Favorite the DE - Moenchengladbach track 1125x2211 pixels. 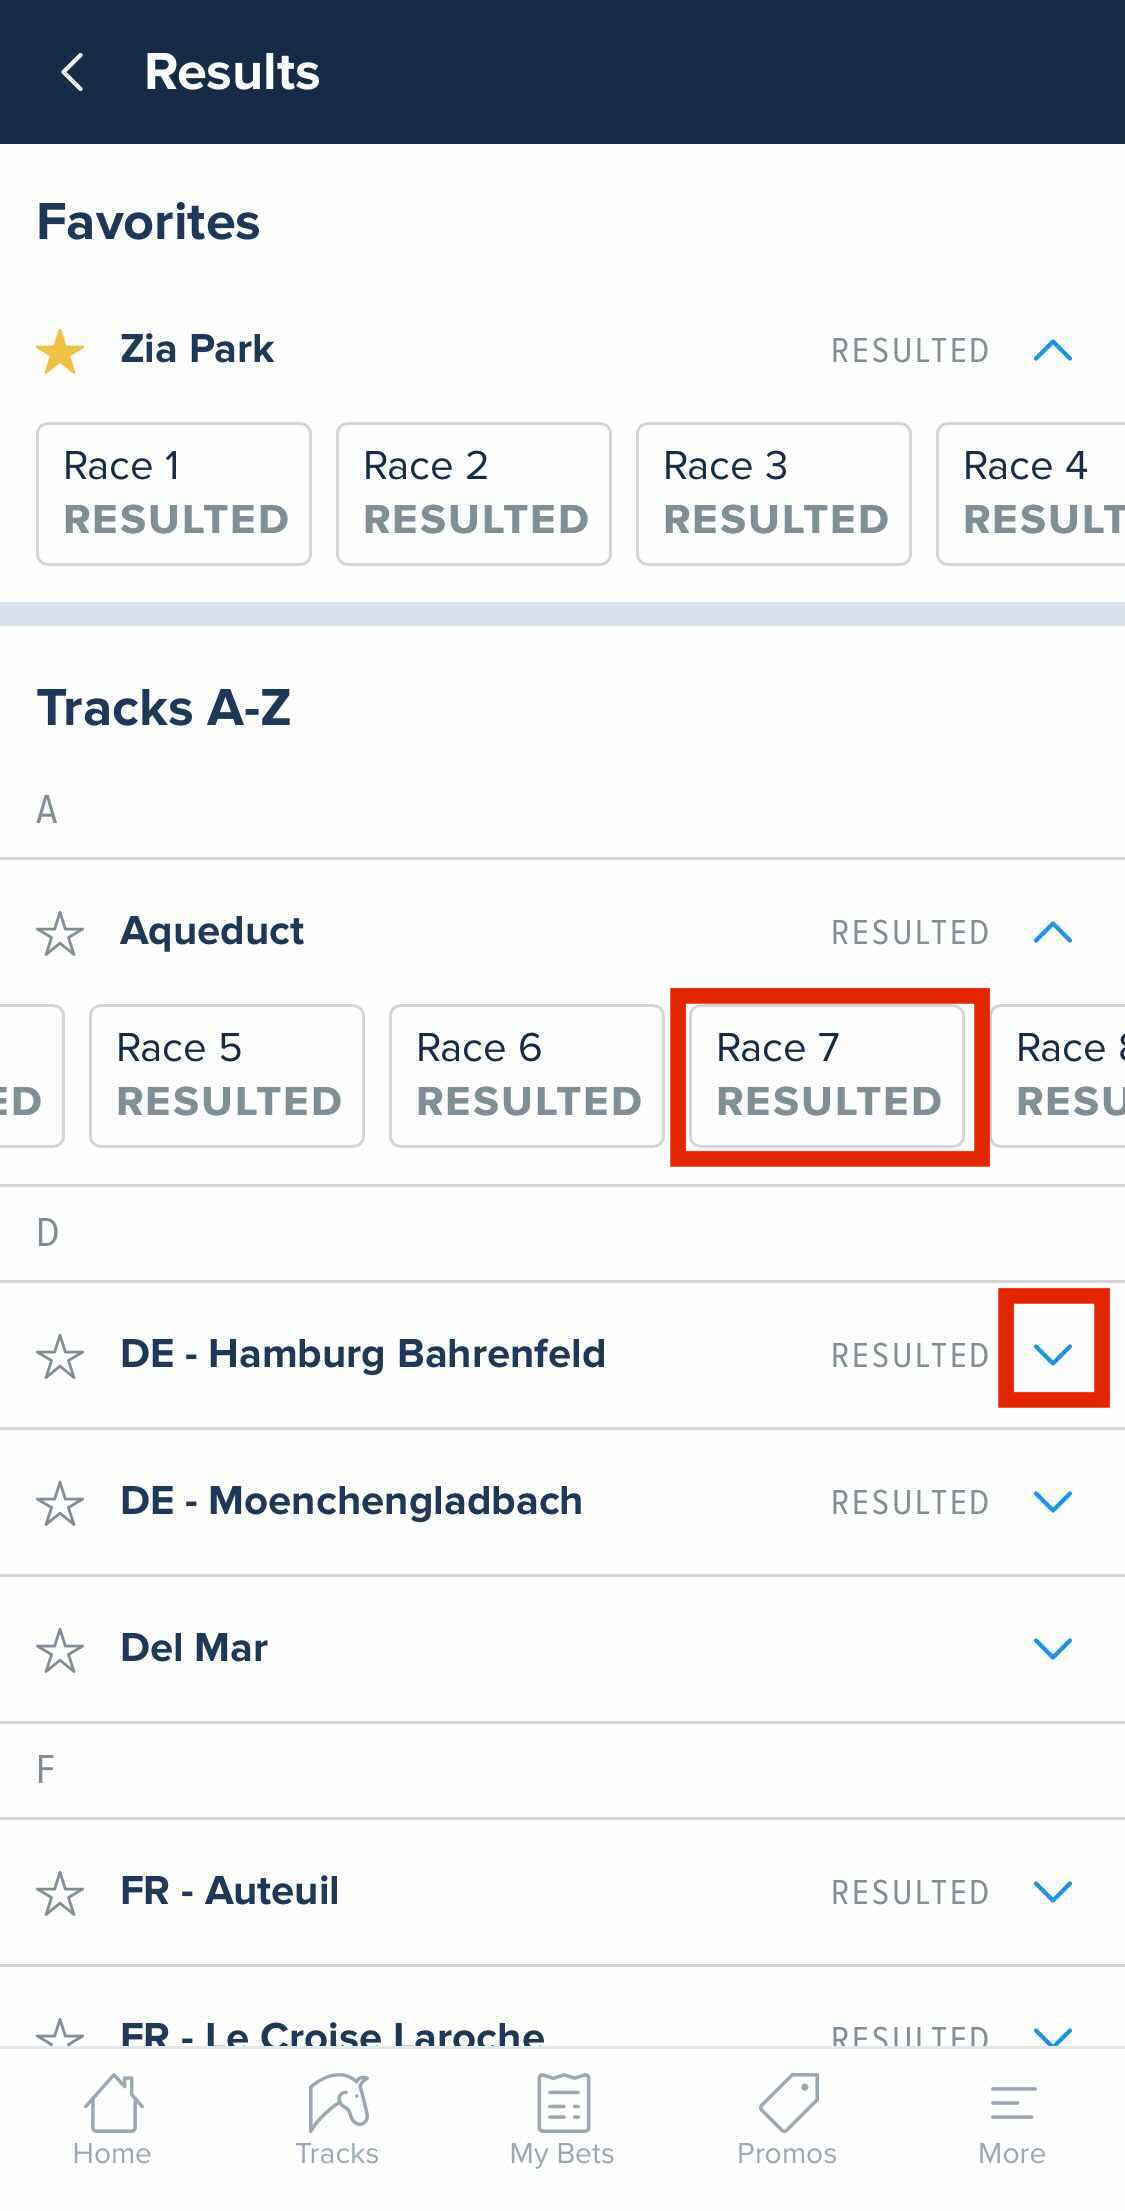tap(60, 1501)
